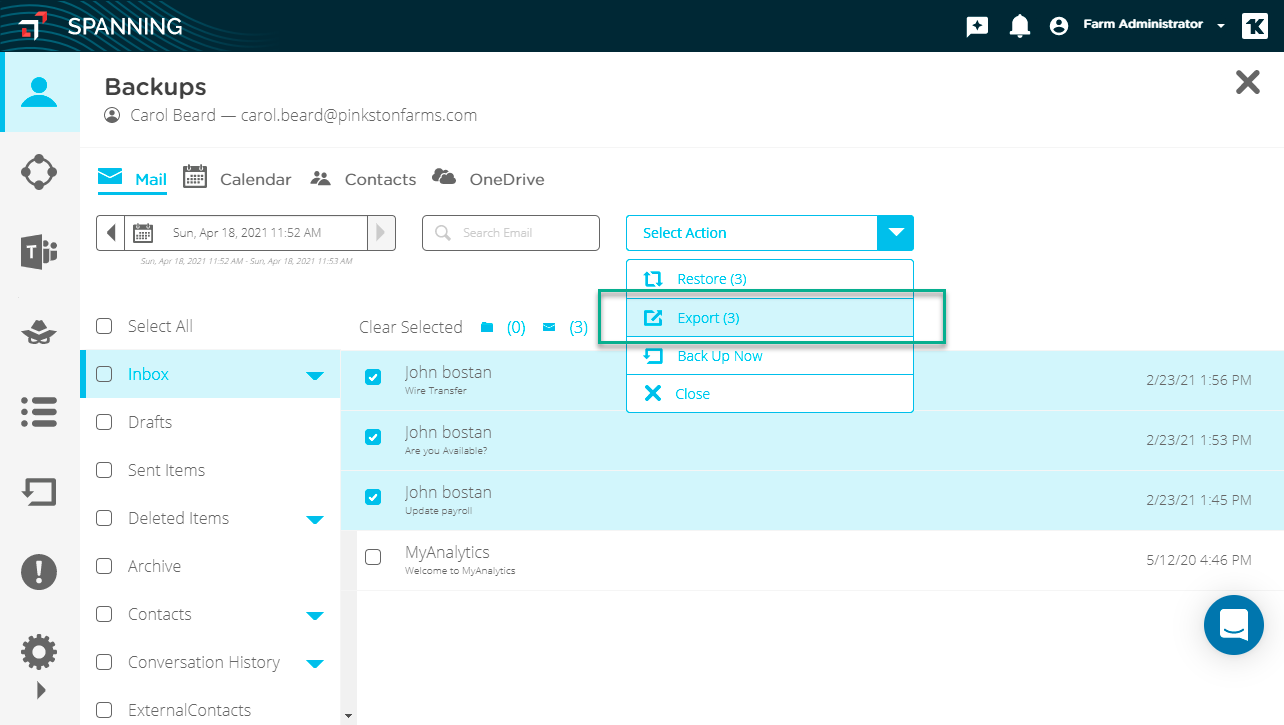Open the spy-hat dark web icon
Screen dimensions: 1284x725
(x=39, y=332)
